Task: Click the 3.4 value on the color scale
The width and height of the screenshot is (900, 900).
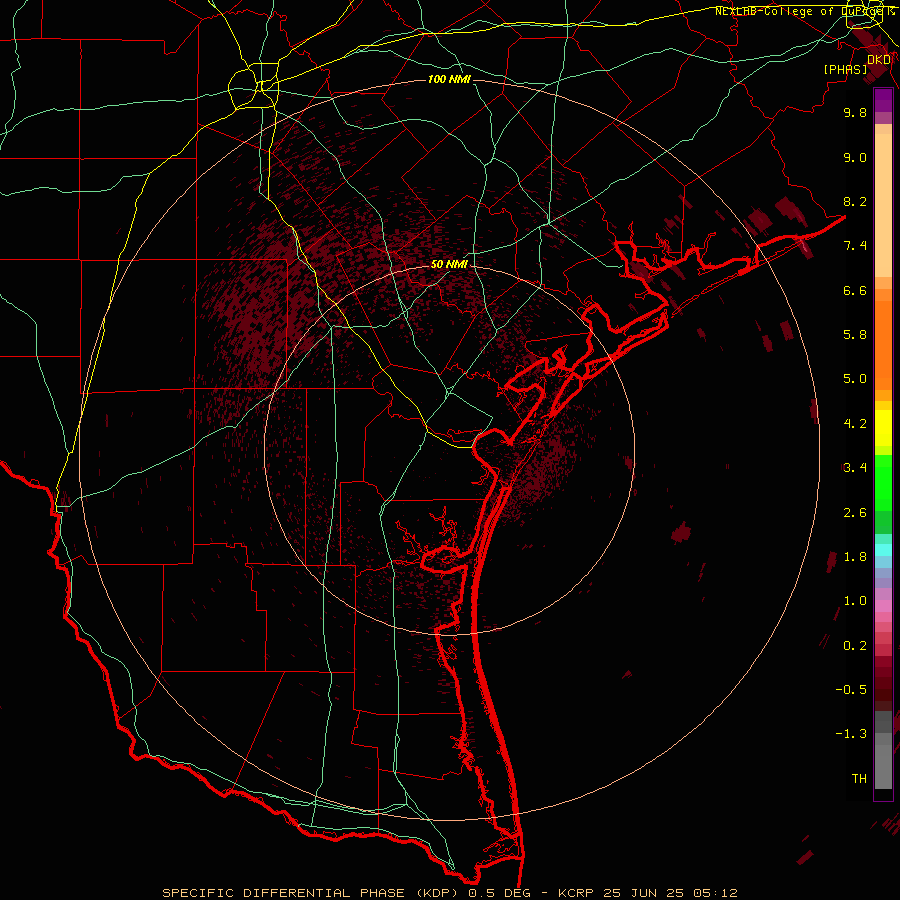Action: [x=855, y=468]
